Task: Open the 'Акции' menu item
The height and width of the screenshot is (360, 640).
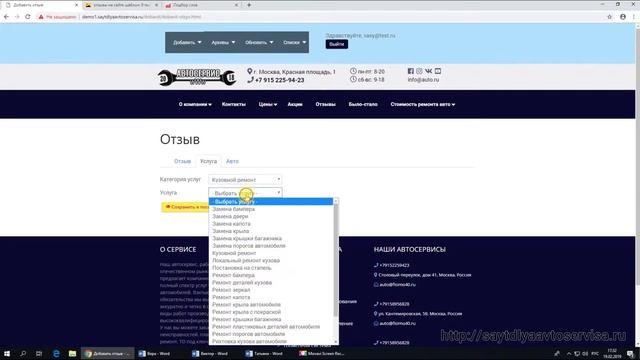Action: pos(295,104)
